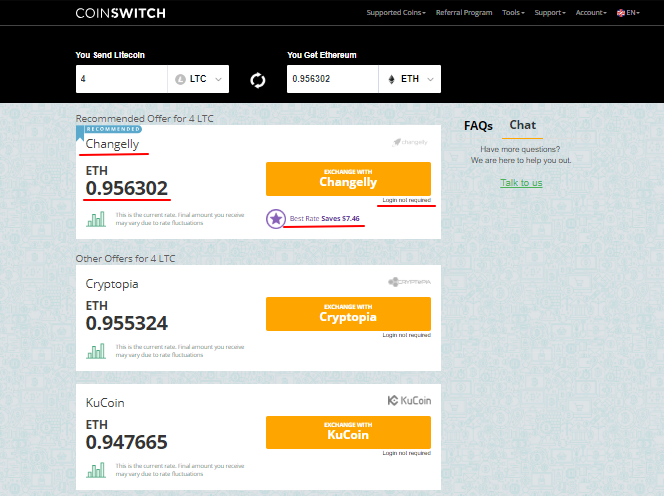Click the 0.956302 ETH rate value

127,188
